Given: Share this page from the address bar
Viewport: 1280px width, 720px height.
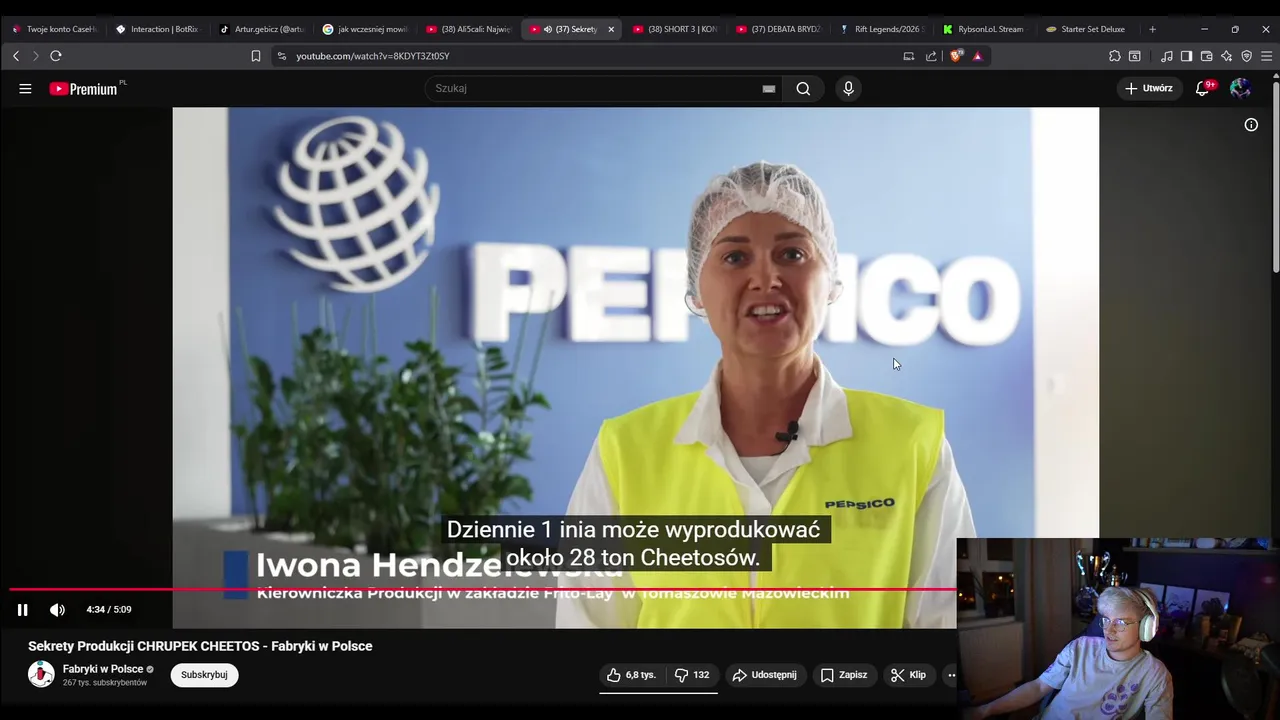Looking at the screenshot, I should 931,56.
